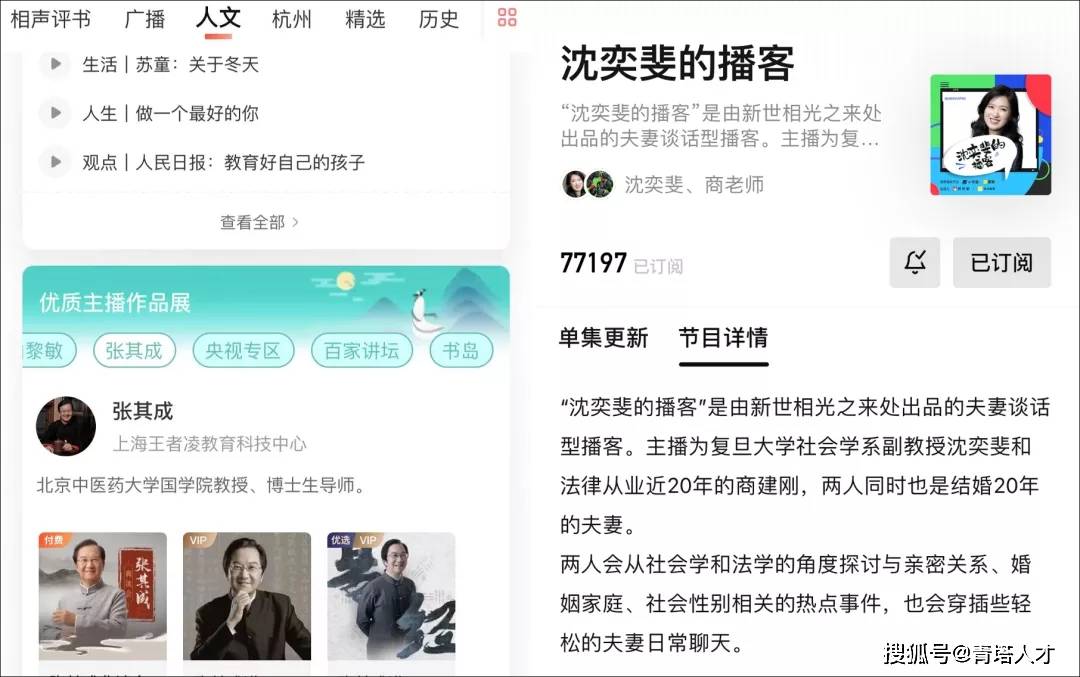Toggle the subscription notification bell
This screenshot has width=1080, height=677.
click(915, 262)
